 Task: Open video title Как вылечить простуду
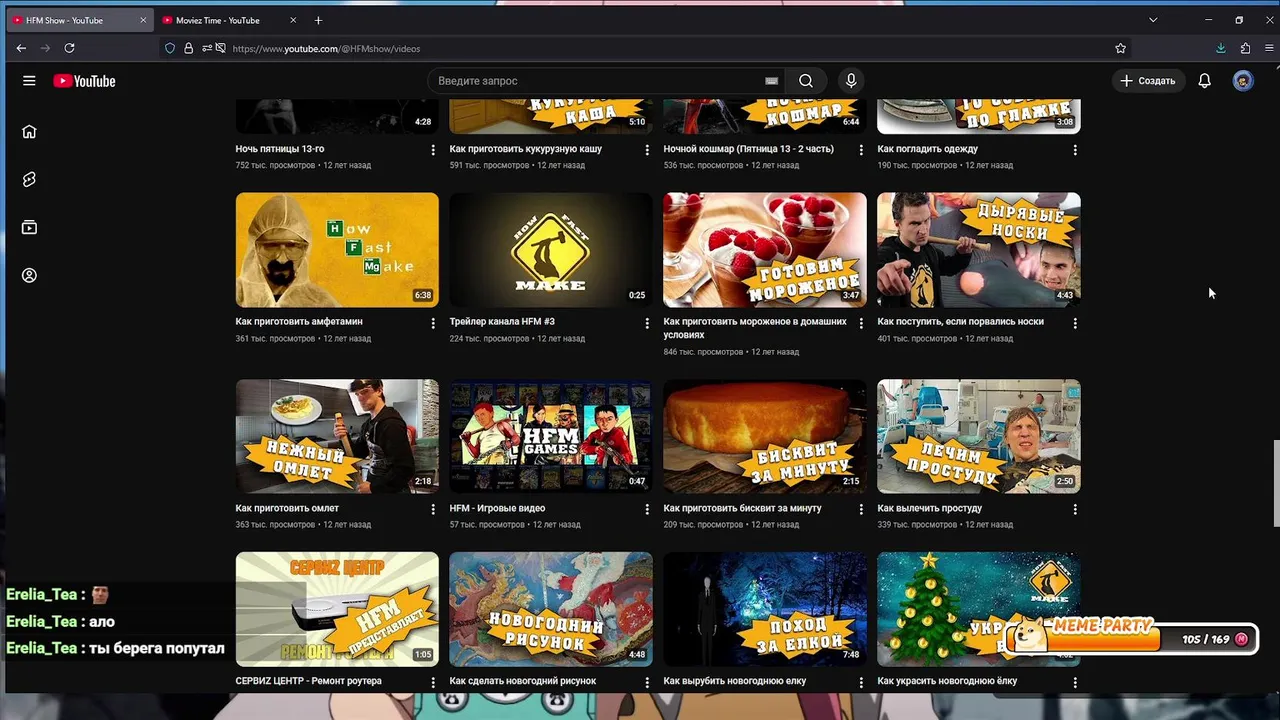[929, 508]
